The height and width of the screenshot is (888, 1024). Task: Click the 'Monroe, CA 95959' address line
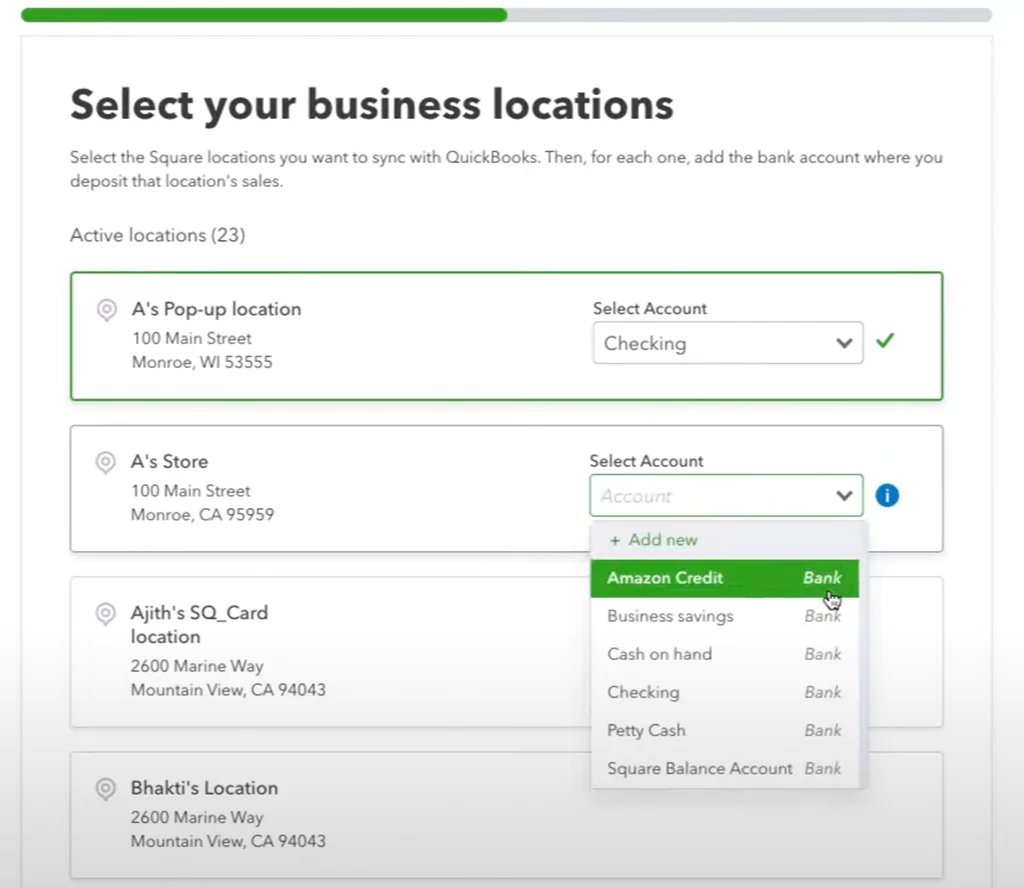(202, 515)
